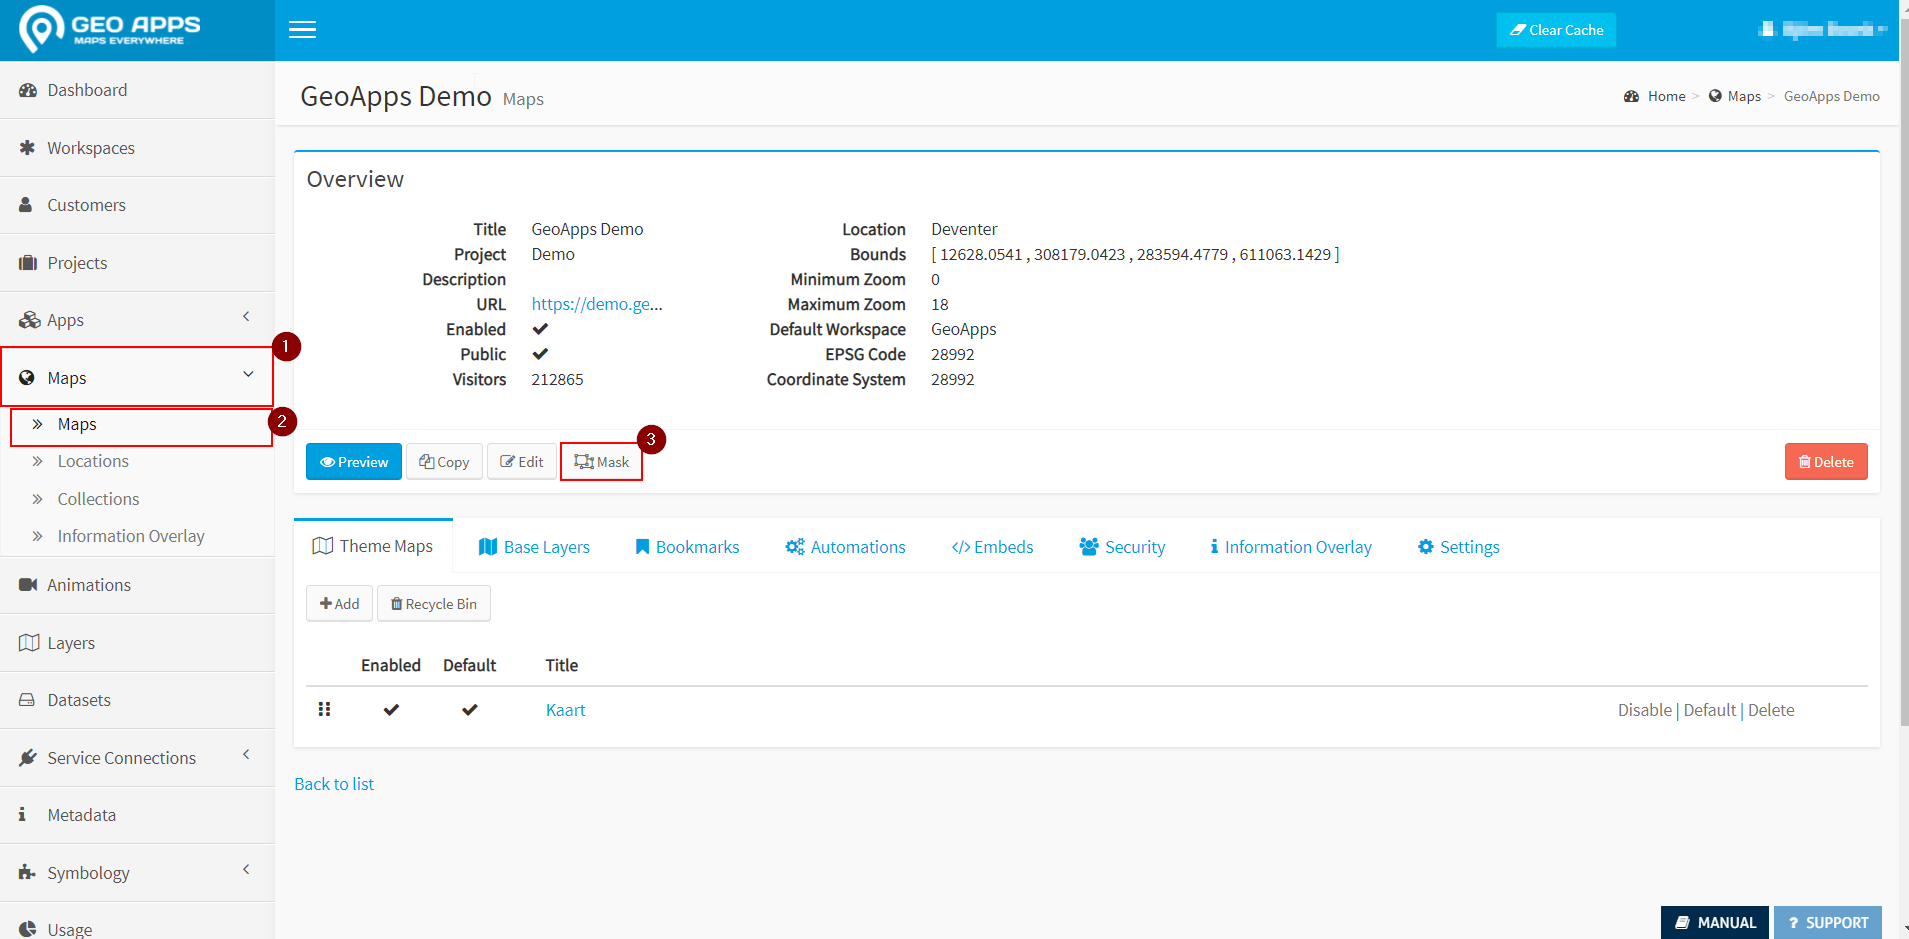Viewport: 1909px width, 939px height.
Task: Grab the Kaart row drag handle
Action: [324, 709]
